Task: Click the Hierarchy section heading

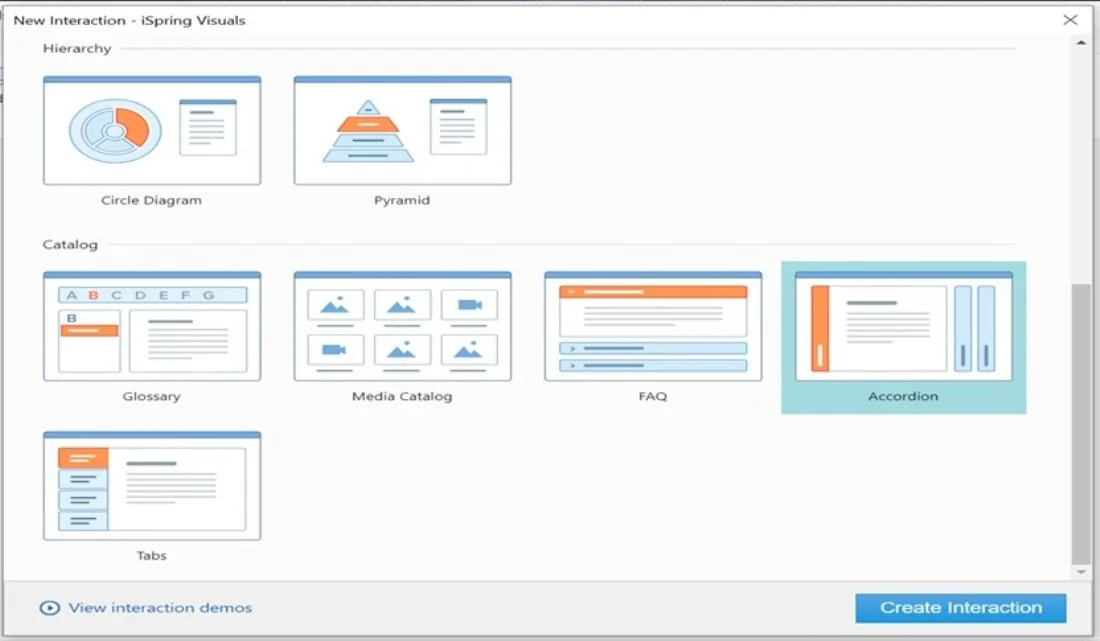Action: point(76,48)
